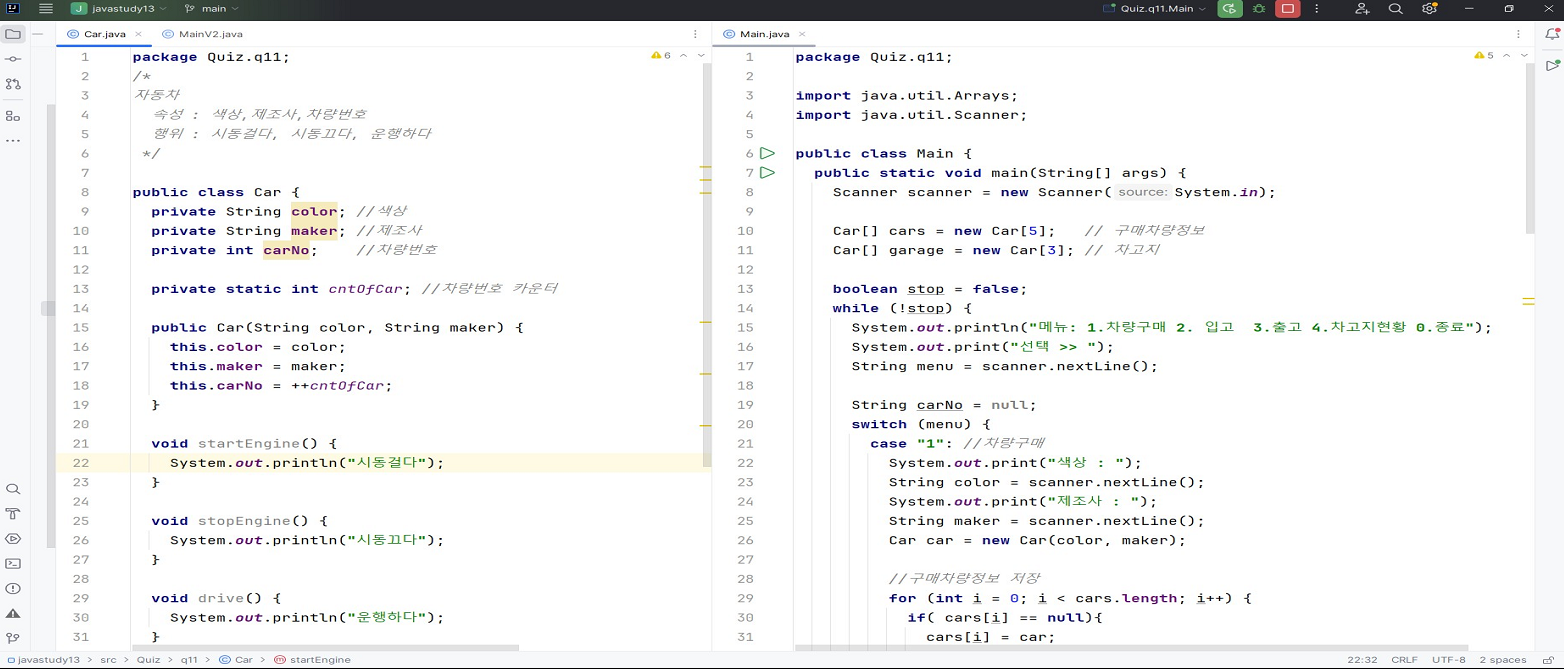Click Quiz in the breadcrumb bar

[148, 660]
